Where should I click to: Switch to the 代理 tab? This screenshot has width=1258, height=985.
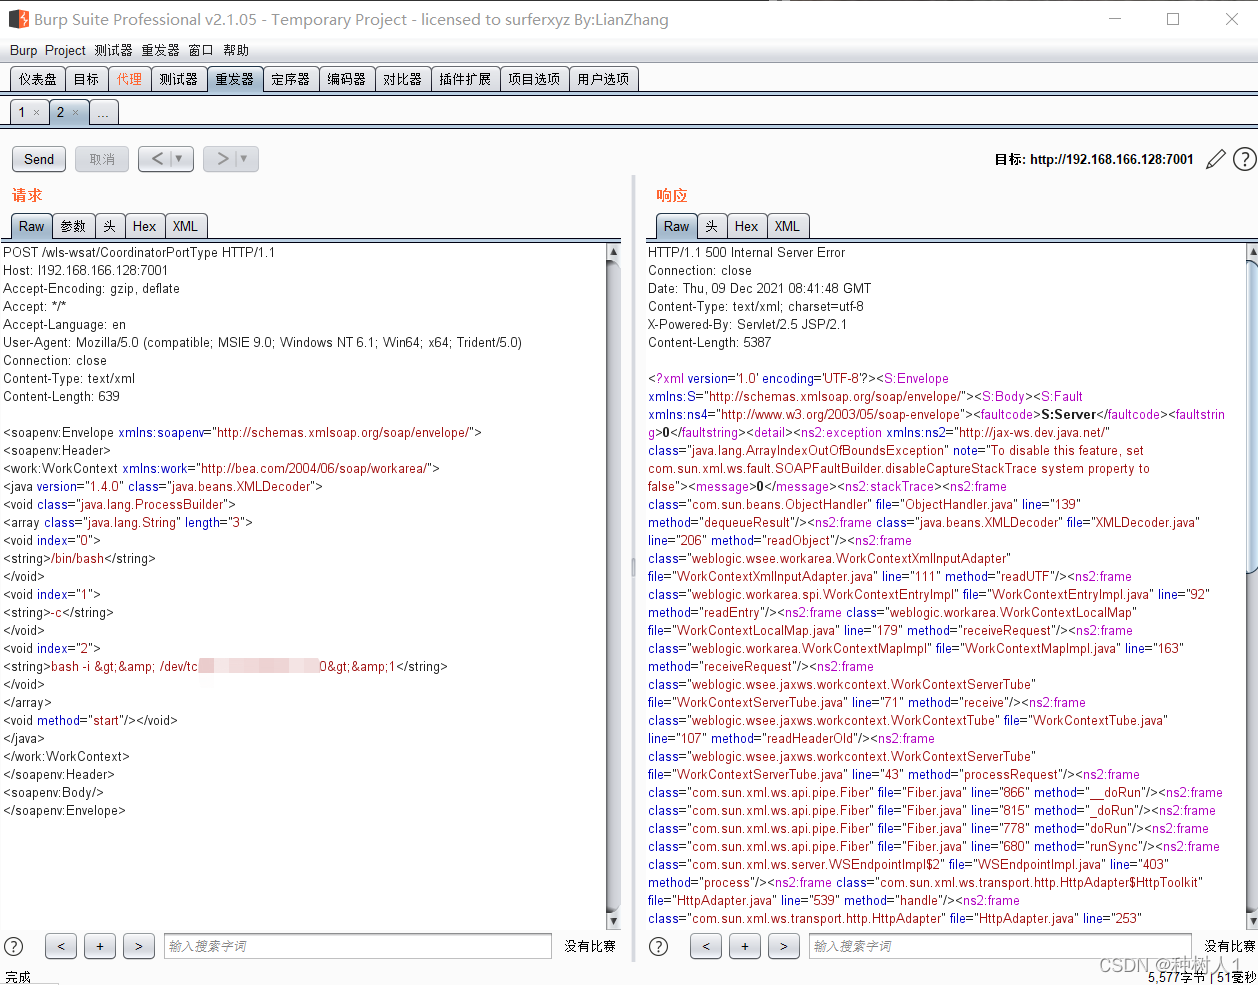coord(129,79)
